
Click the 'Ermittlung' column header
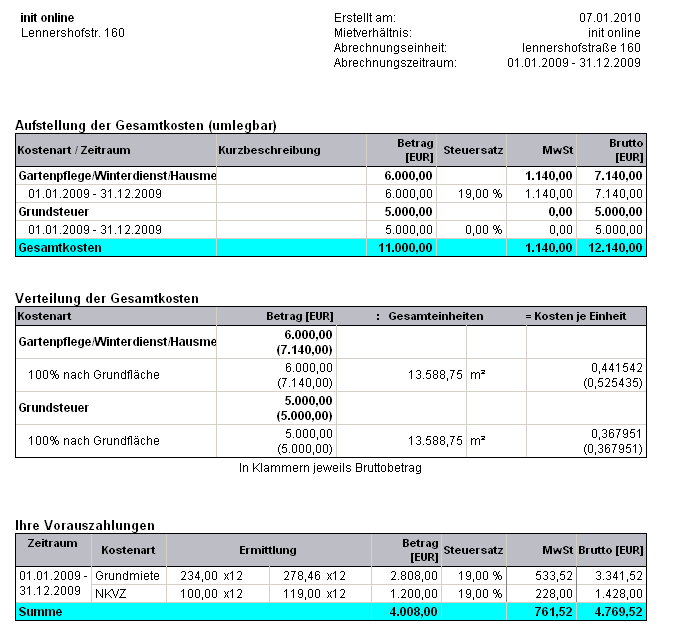268,550
